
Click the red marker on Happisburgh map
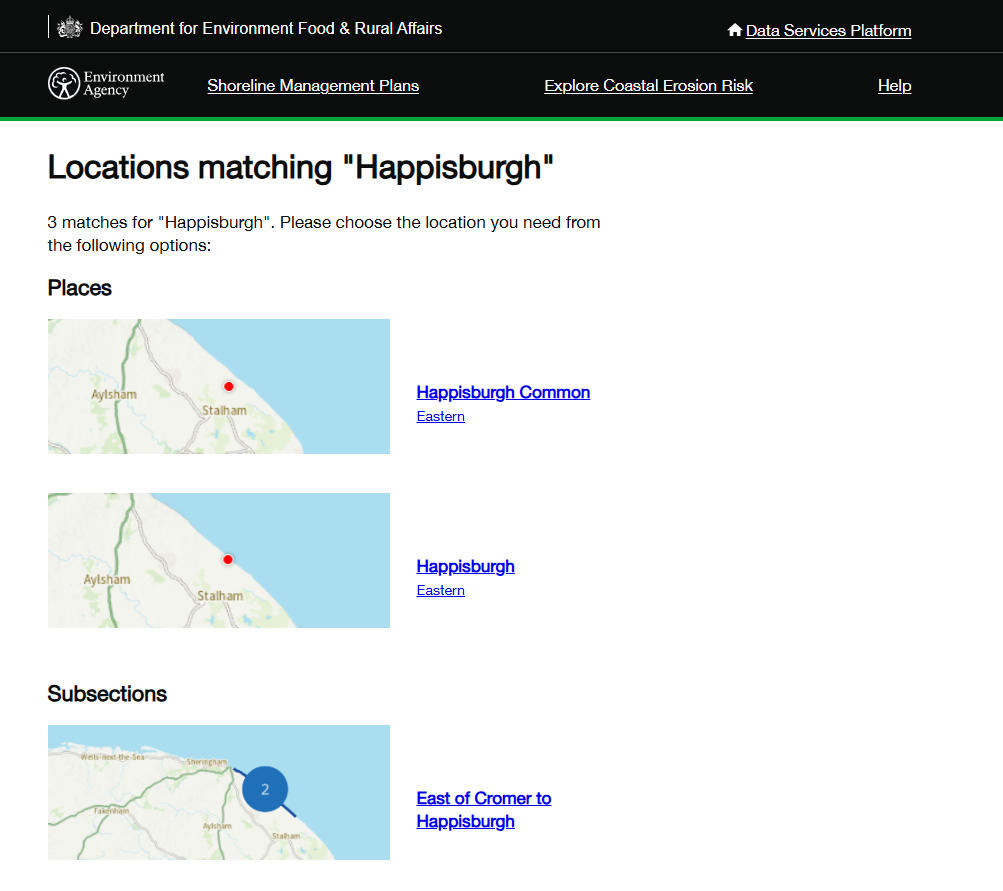228,560
